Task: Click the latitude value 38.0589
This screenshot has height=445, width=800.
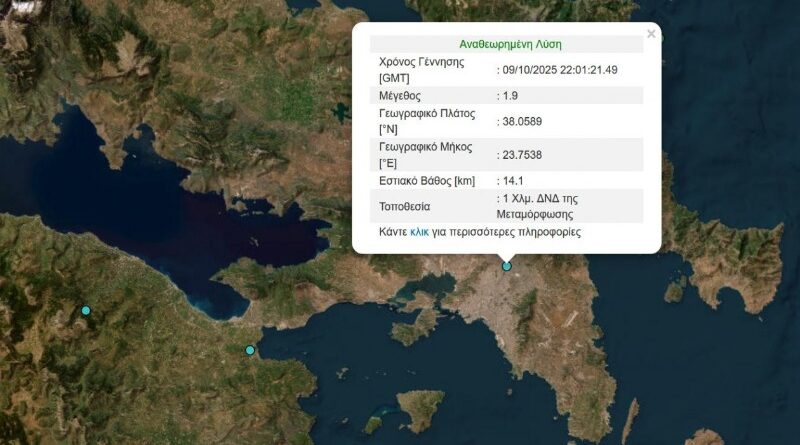Action: point(523,122)
